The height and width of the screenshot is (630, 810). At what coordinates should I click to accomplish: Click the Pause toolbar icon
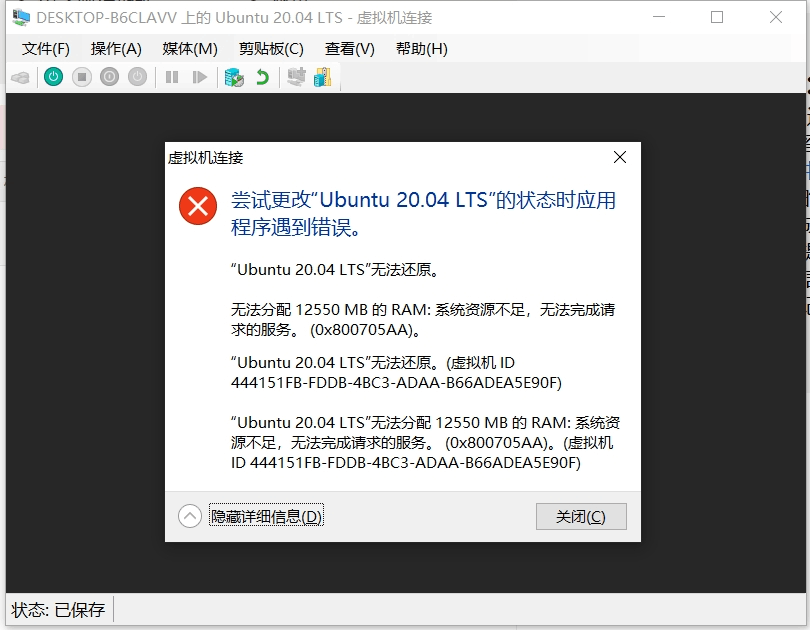click(x=172, y=77)
